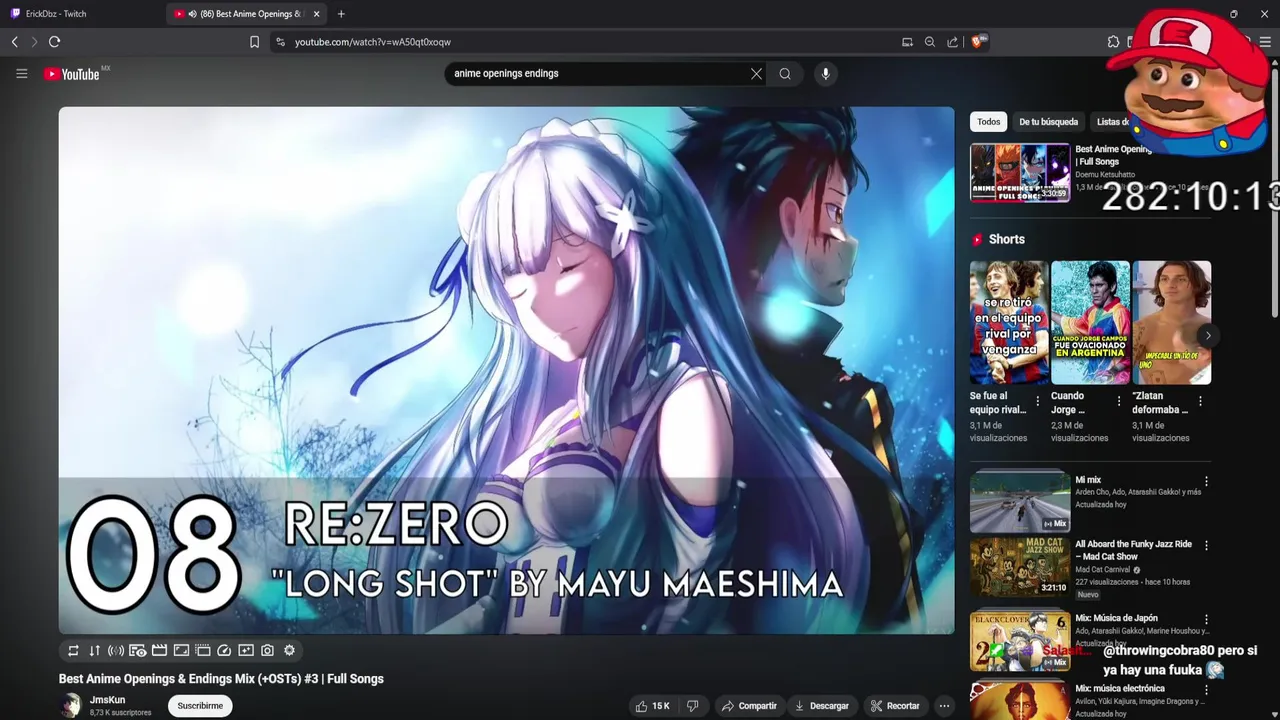Open a new browser tab with plus
The image size is (1280, 720).
click(x=341, y=14)
